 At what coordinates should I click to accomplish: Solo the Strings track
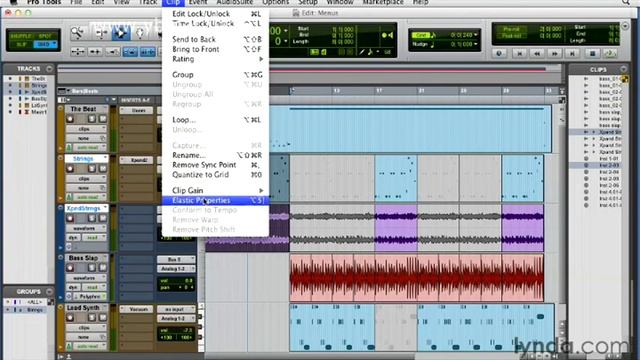[x=92, y=169]
